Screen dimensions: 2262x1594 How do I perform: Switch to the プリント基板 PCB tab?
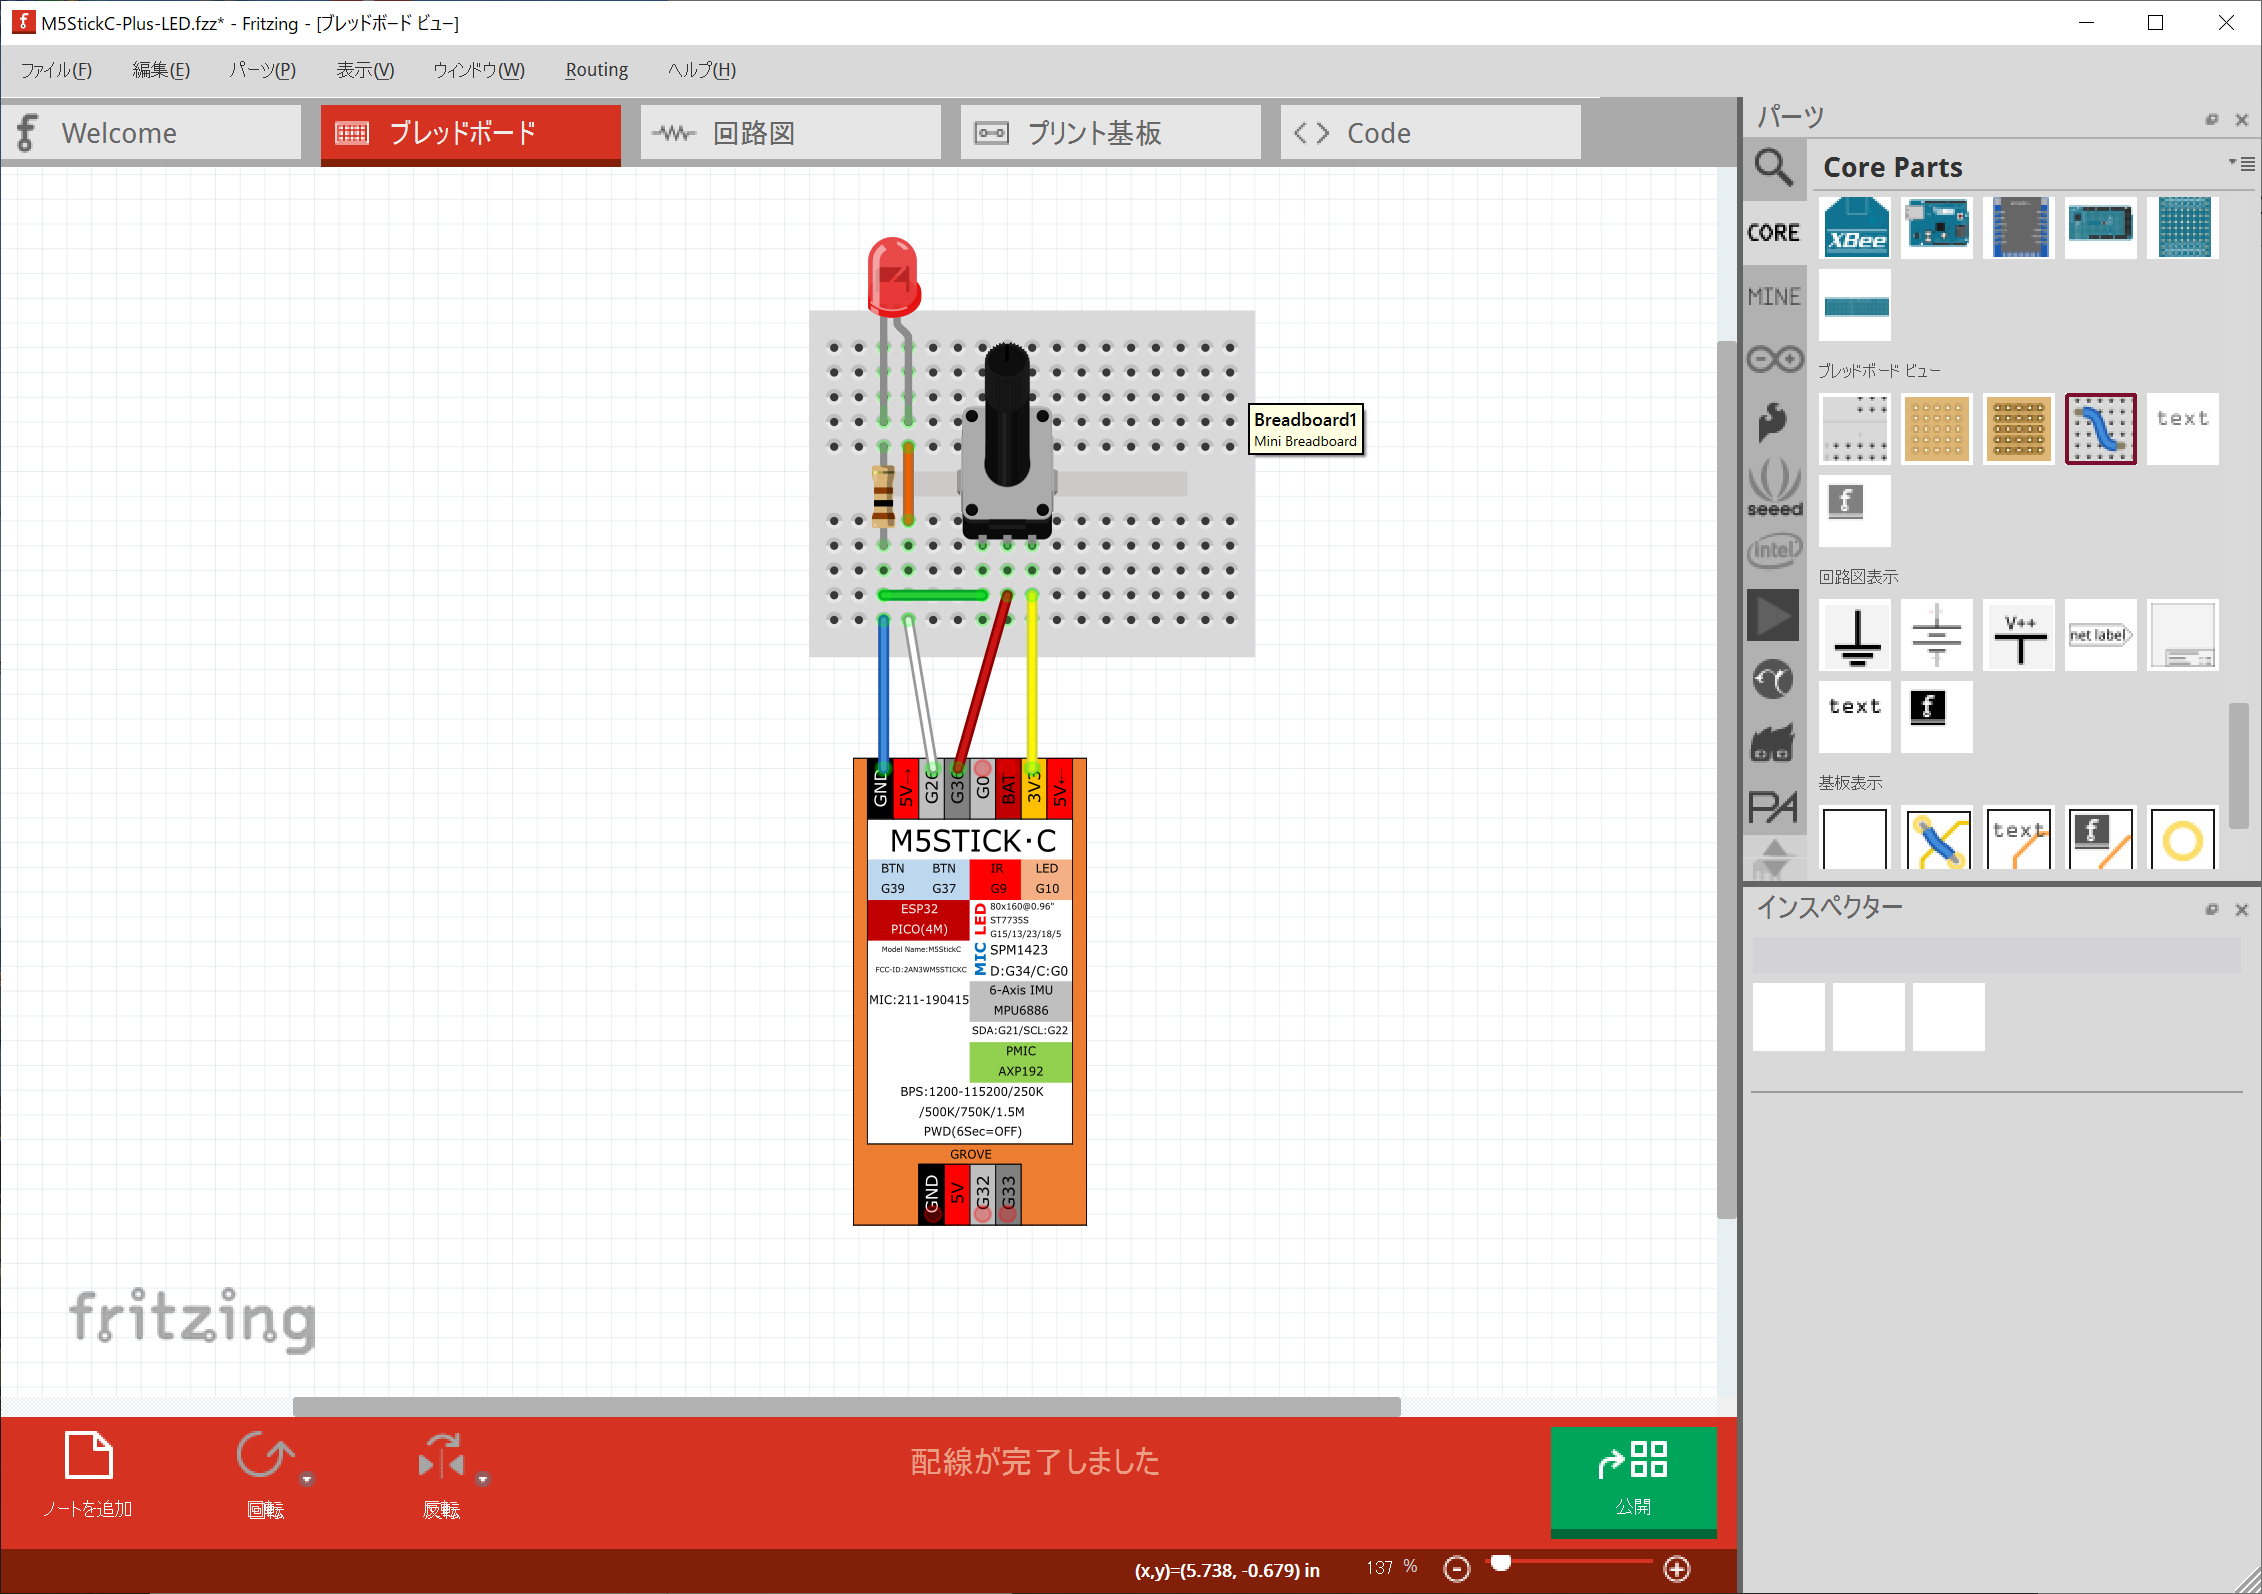pyautogui.click(x=1110, y=132)
